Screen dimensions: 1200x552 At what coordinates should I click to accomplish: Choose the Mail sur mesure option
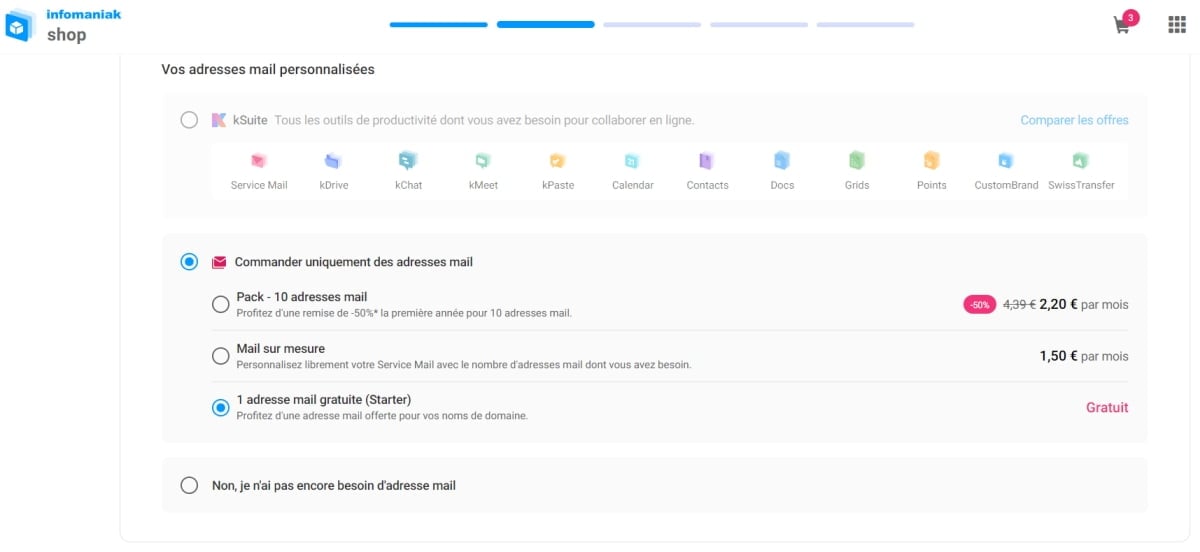pos(221,356)
